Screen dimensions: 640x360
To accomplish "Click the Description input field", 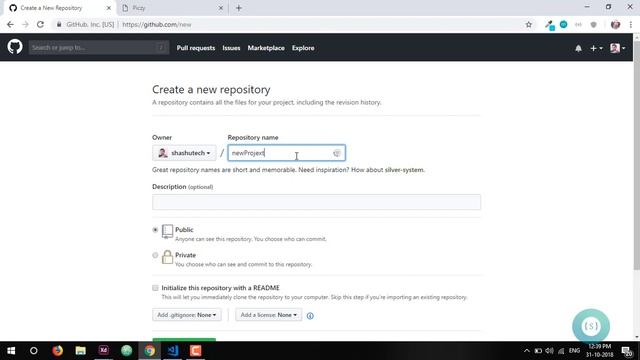I will click(316, 202).
